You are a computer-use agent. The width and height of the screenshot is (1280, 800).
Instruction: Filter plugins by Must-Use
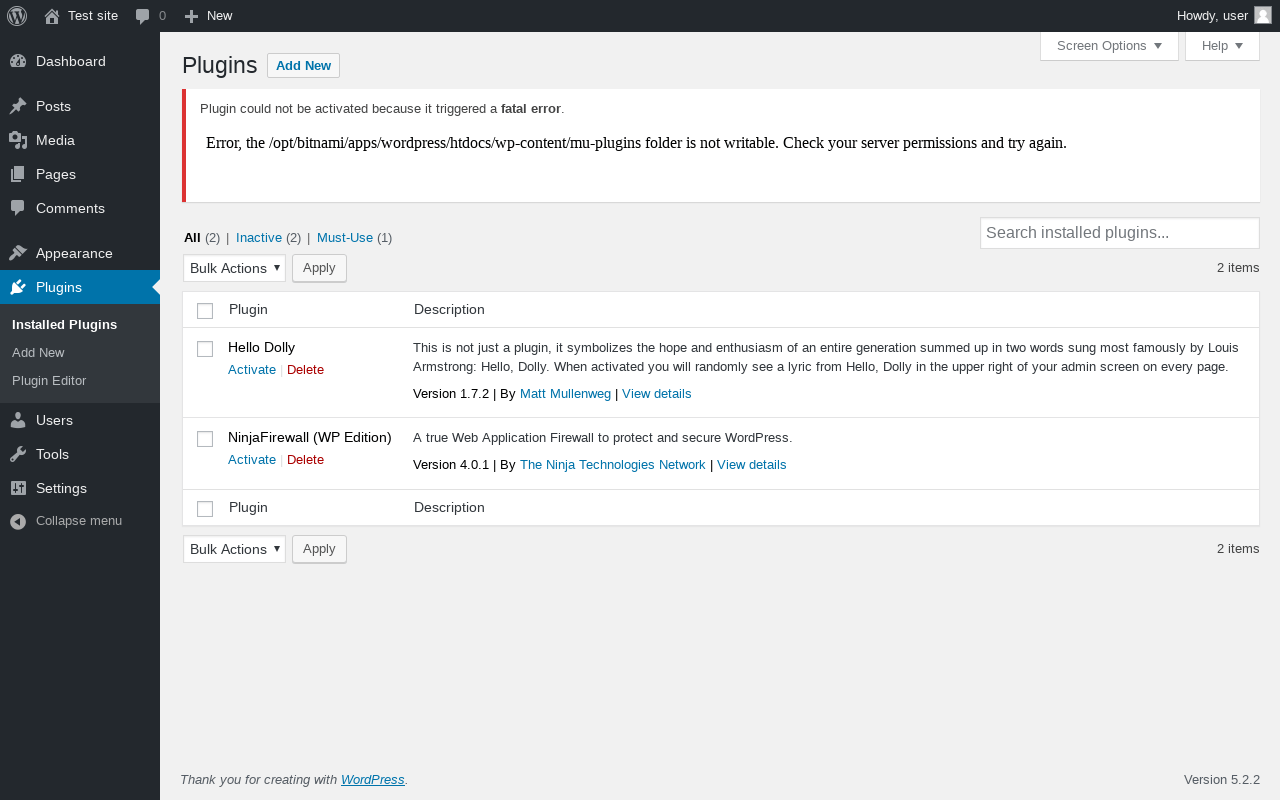pyautogui.click(x=344, y=238)
